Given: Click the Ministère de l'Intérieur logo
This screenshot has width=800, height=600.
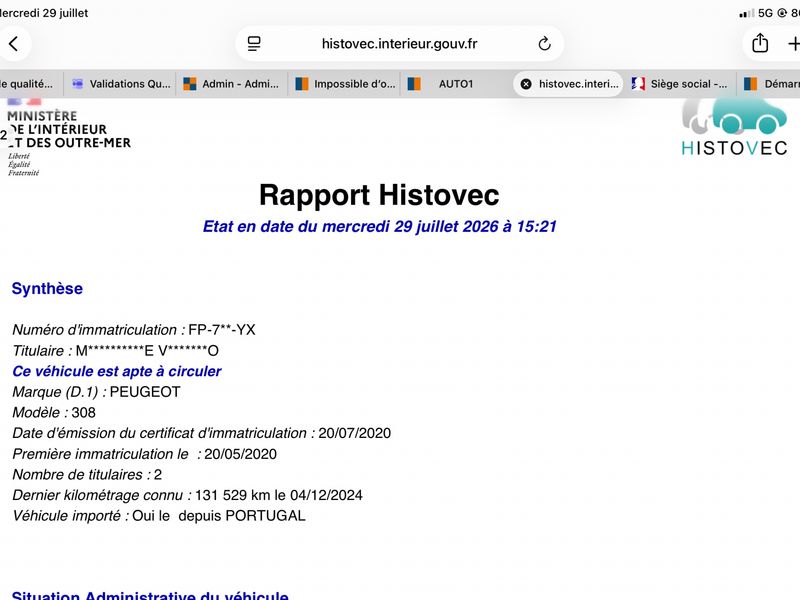Looking at the screenshot, I should (68, 138).
